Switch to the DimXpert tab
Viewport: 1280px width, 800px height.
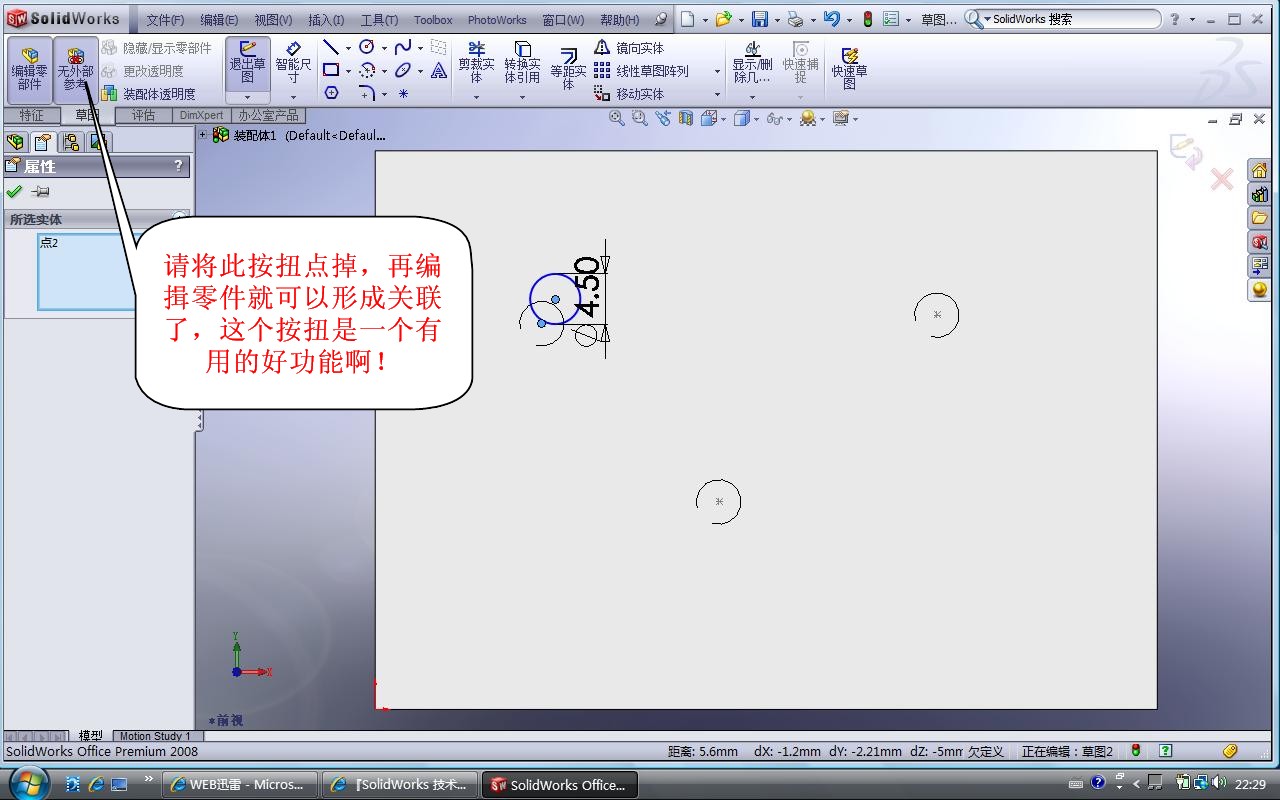[201, 115]
